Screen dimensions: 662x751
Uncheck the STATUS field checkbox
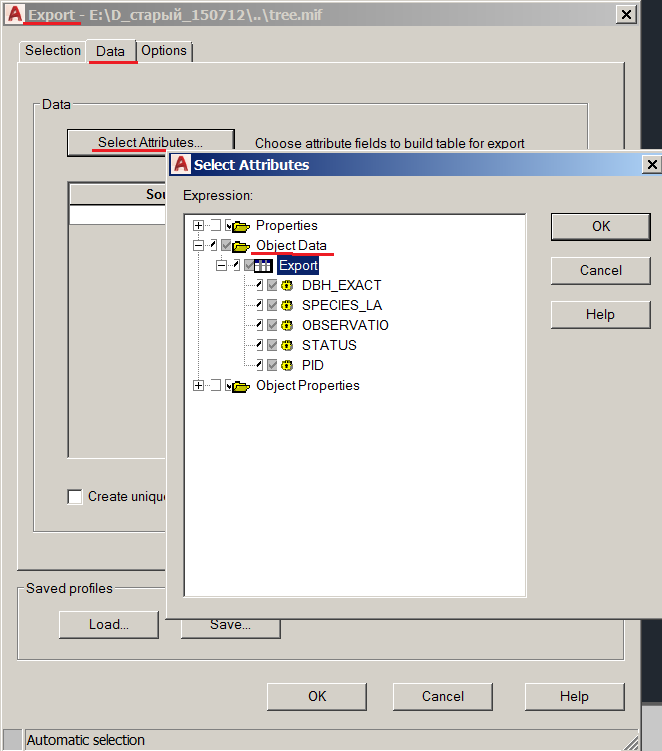pyautogui.click(x=272, y=345)
